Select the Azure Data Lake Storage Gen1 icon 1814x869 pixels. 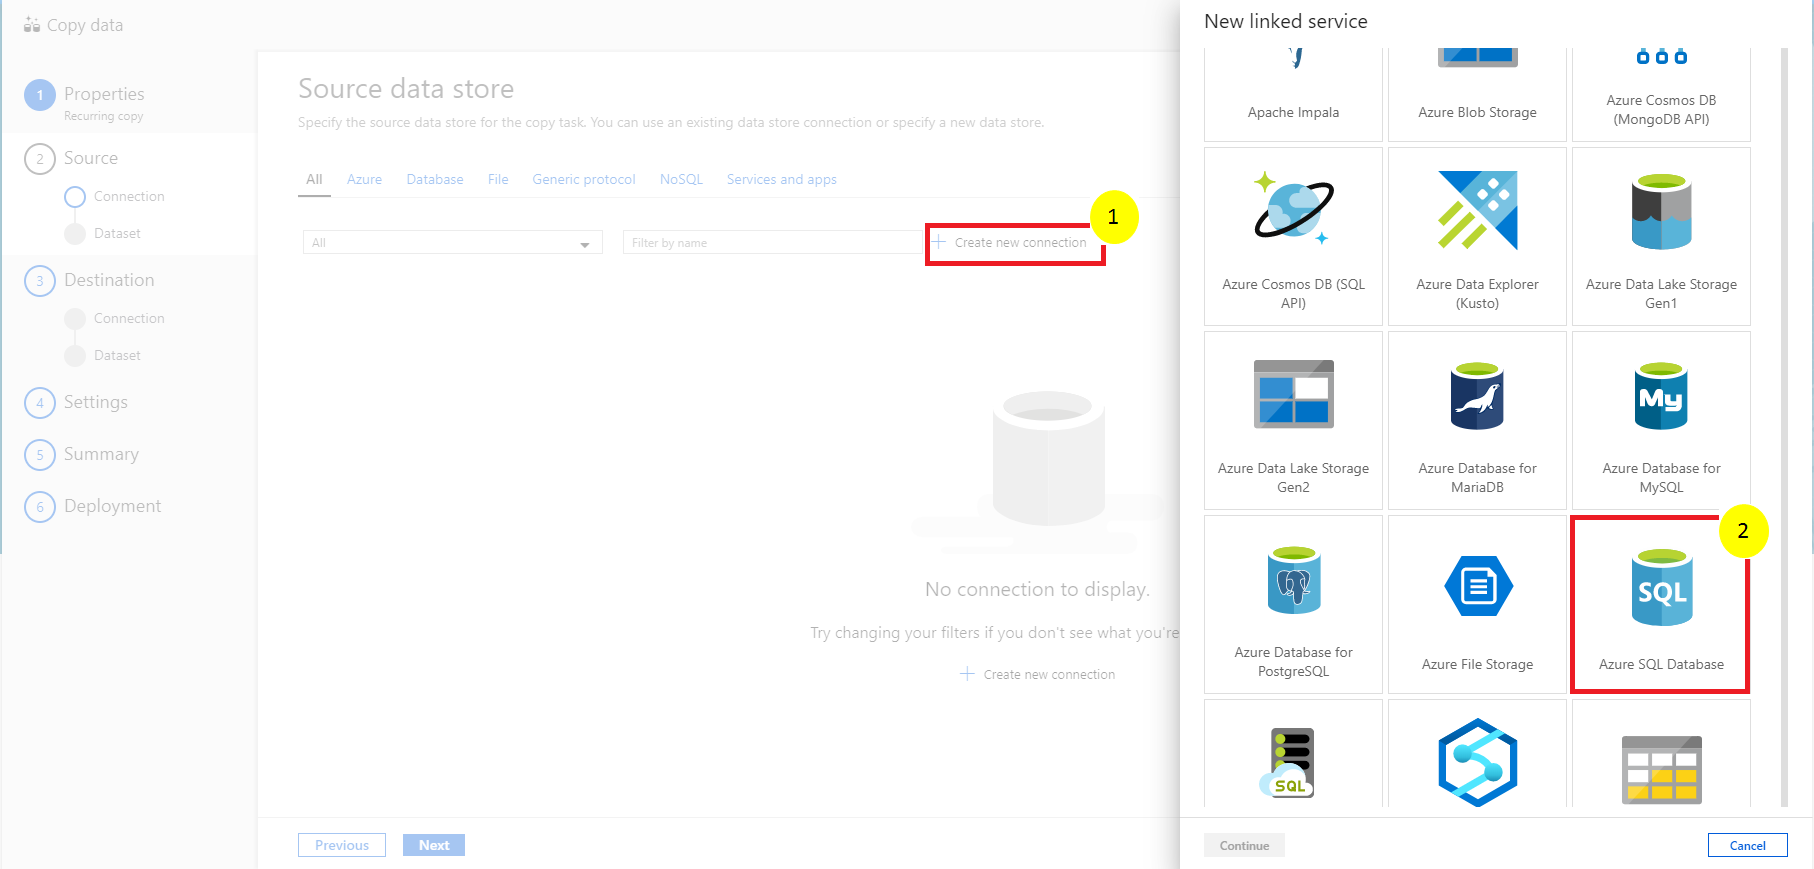click(1661, 211)
